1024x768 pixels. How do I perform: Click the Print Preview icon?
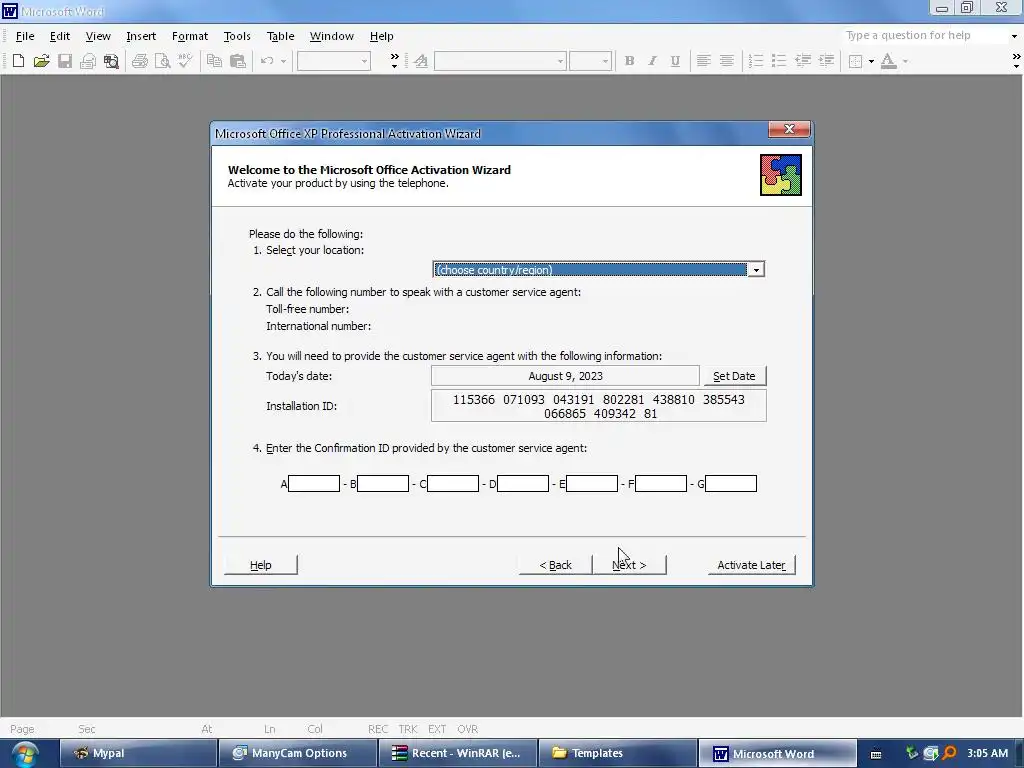tap(163, 61)
